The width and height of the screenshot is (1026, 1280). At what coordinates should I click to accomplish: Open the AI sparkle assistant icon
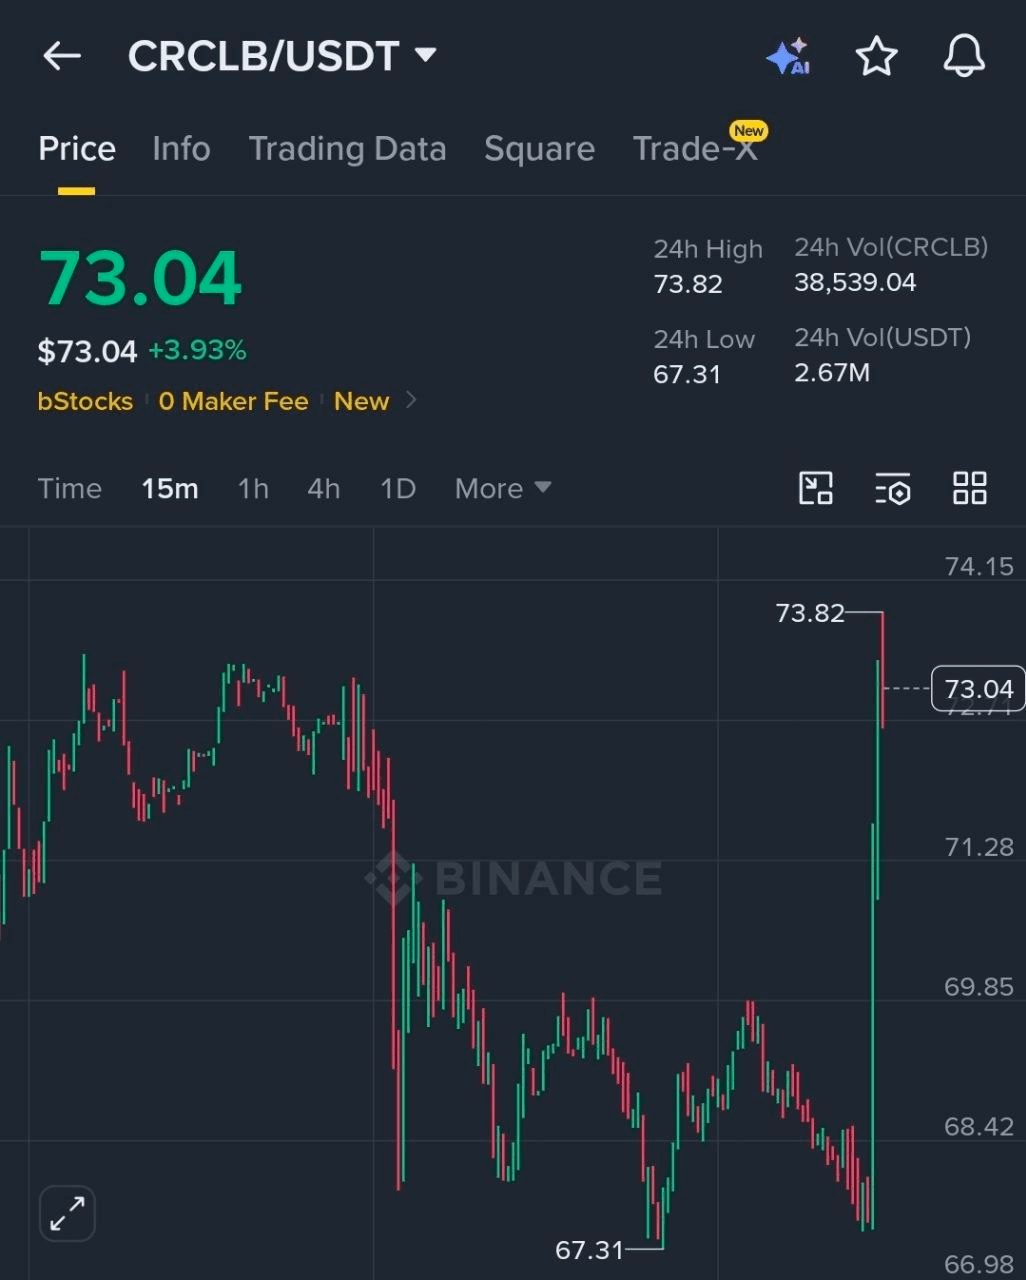(x=788, y=57)
